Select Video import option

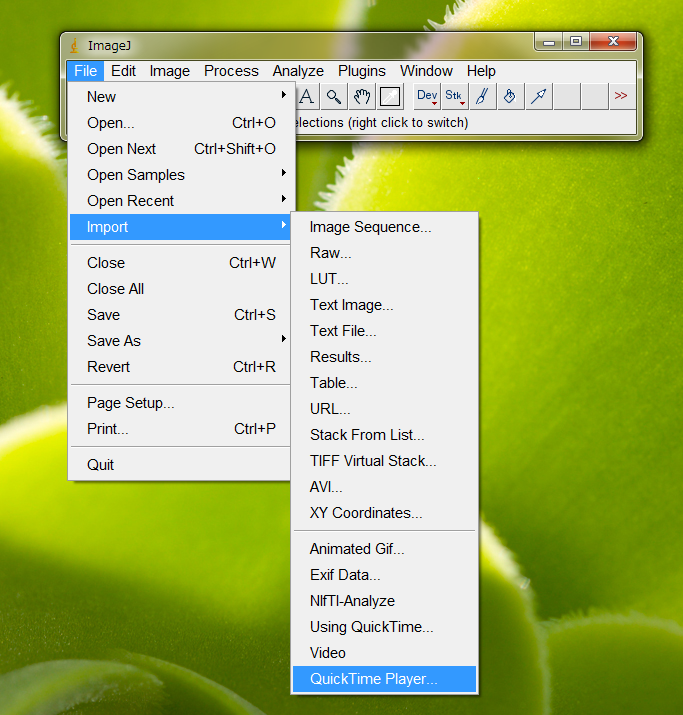coord(384,653)
